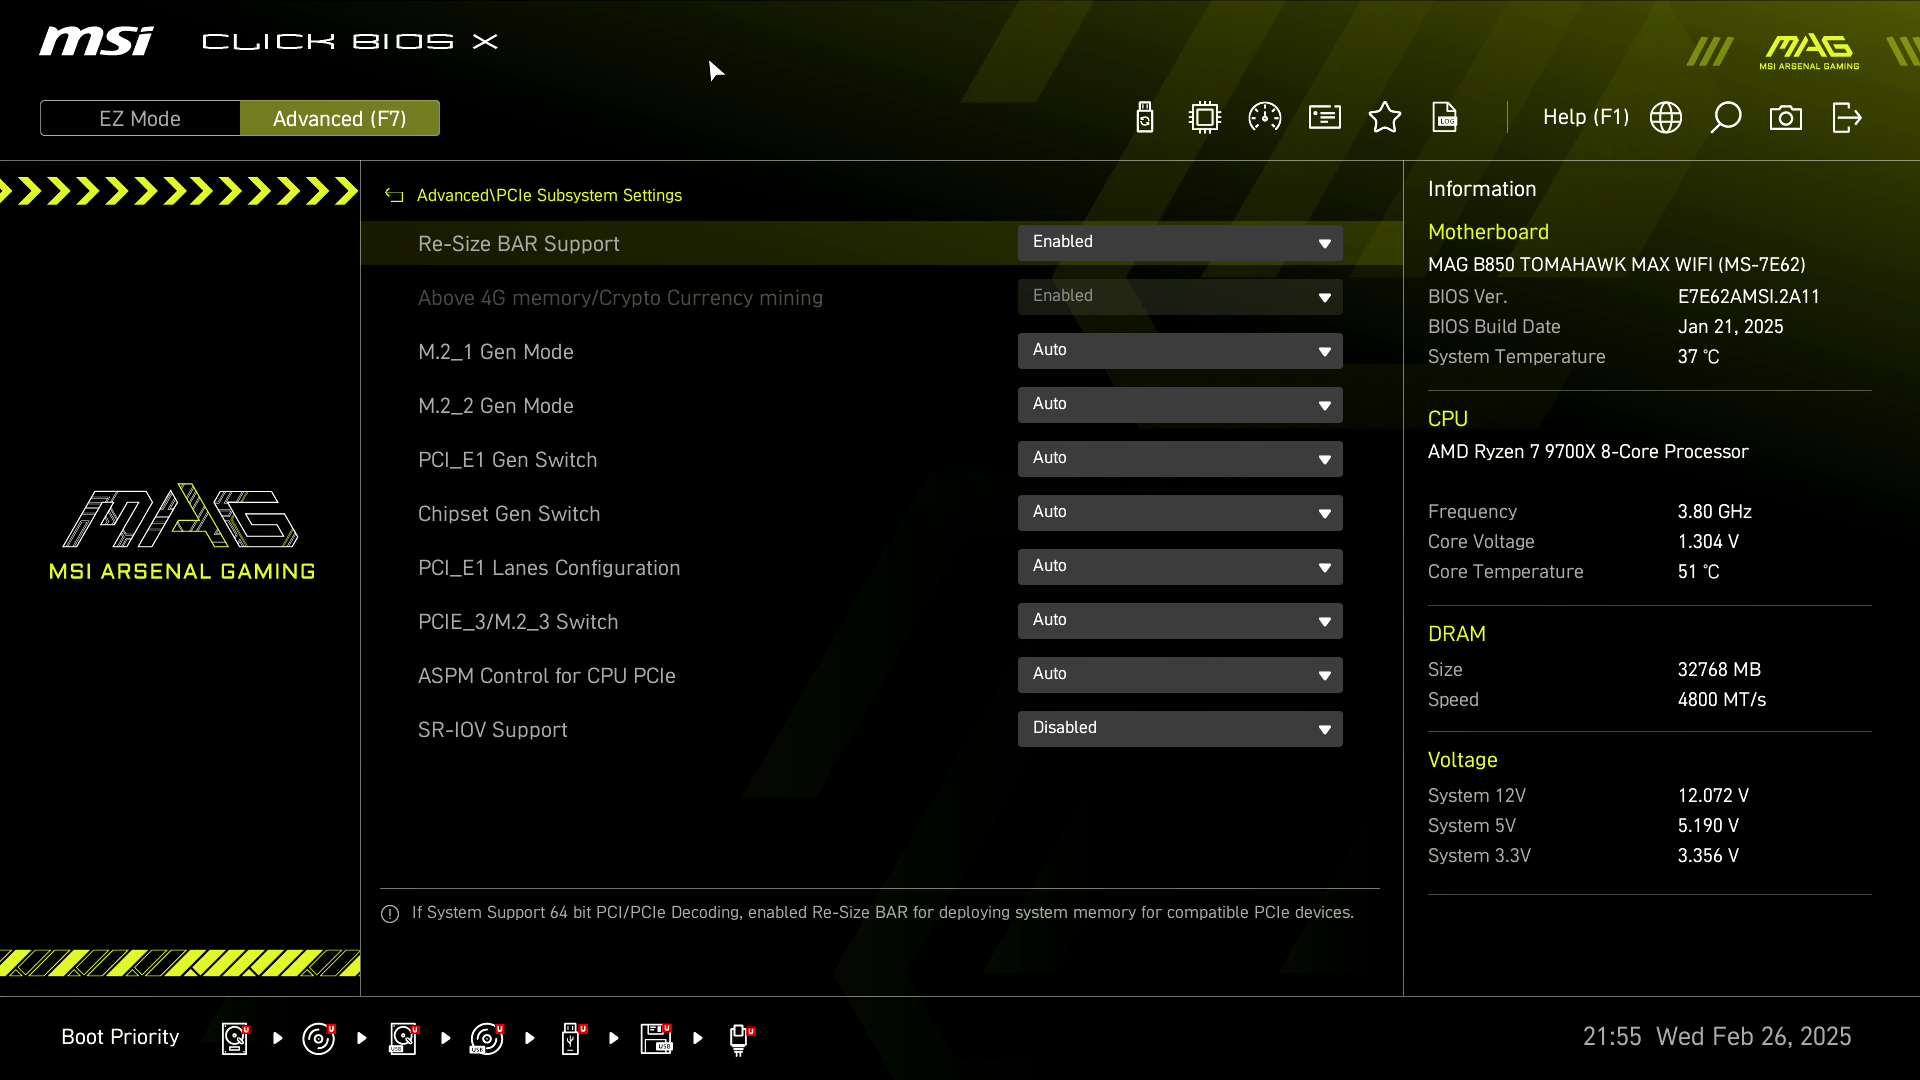Click the time and date display

(x=1716, y=1037)
